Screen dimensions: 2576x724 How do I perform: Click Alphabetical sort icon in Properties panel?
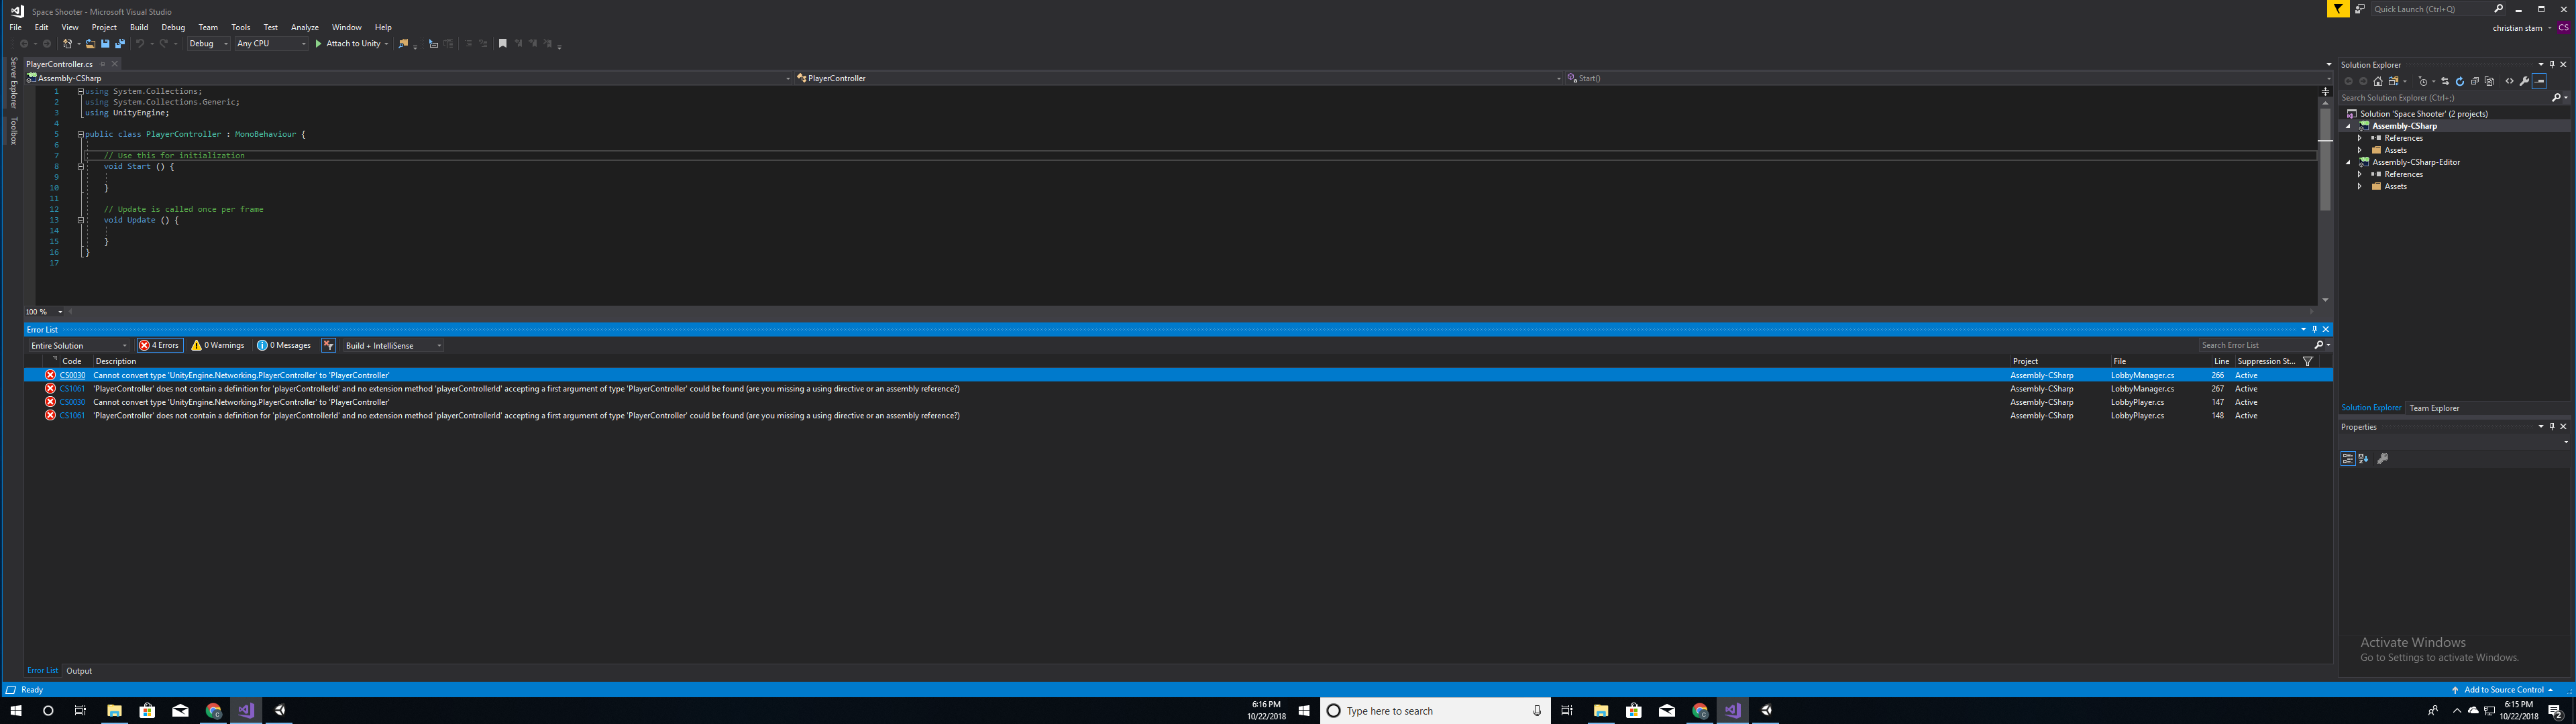click(x=2363, y=458)
